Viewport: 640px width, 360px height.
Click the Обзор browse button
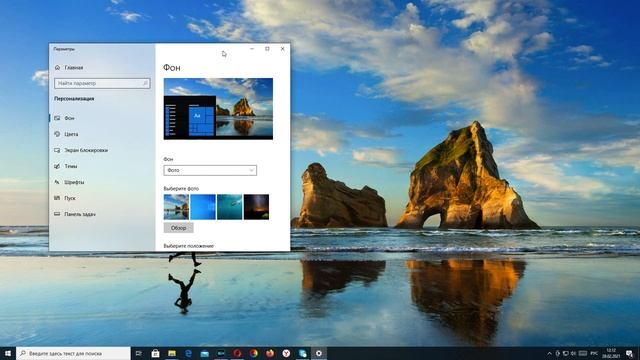(178, 228)
